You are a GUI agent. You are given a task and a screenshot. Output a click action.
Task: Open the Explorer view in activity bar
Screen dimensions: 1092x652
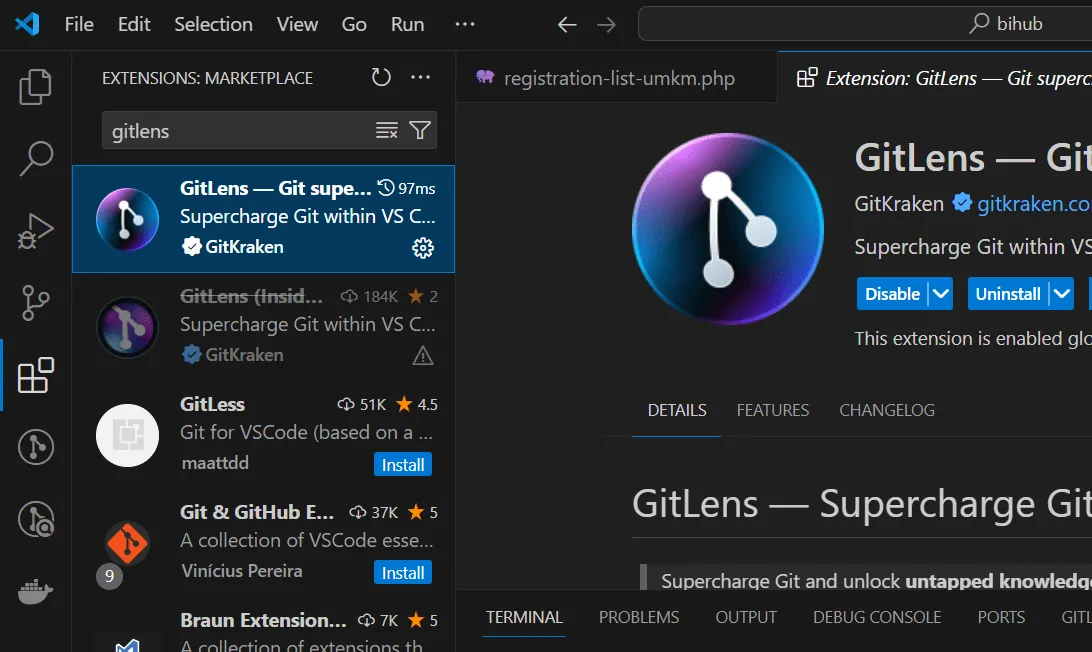pyautogui.click(x=36, y=87)
